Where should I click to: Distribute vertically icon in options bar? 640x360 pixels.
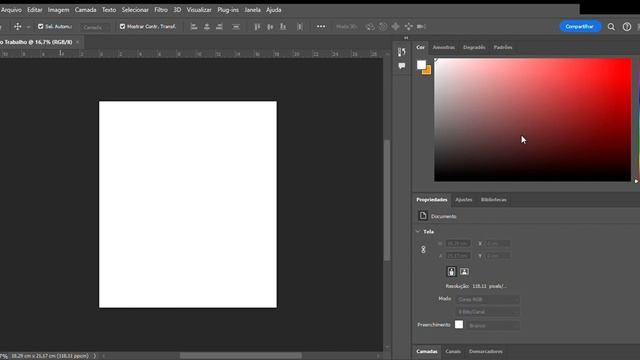(x=236, y=27)
